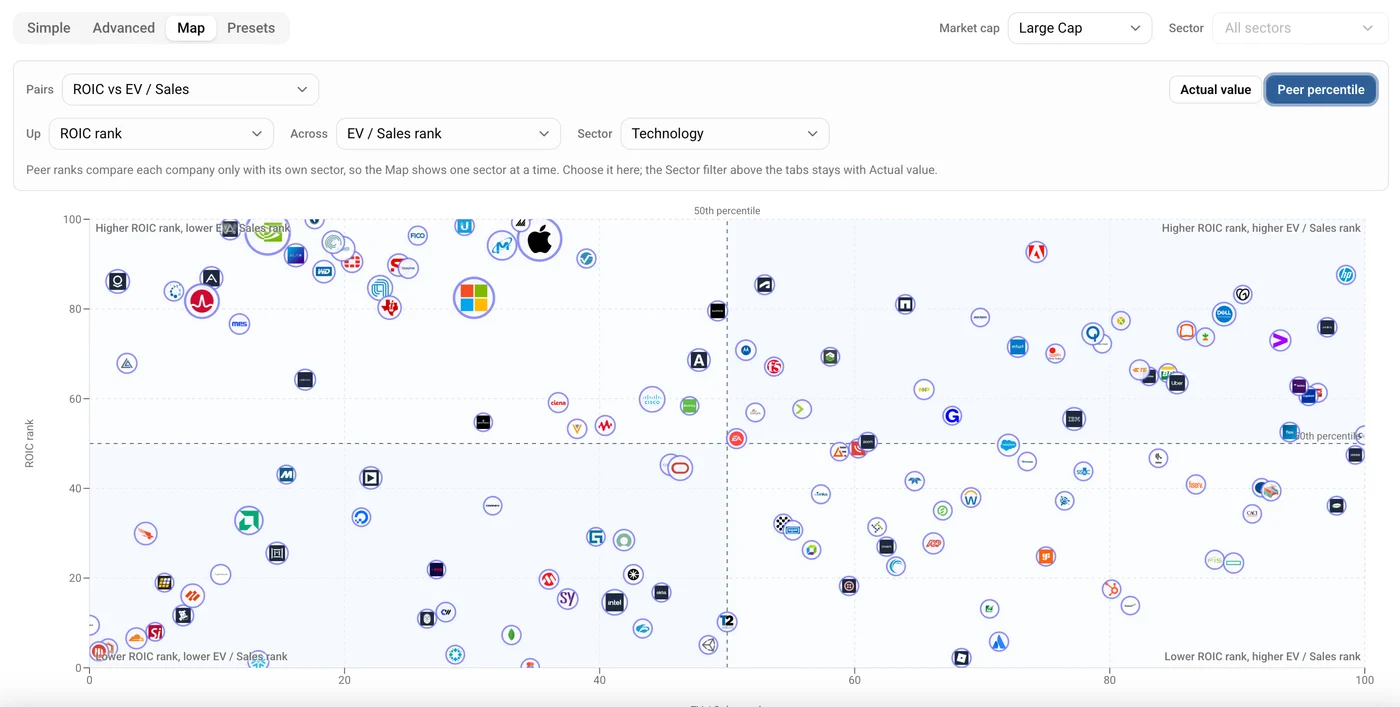This screenshot has width=1400, height=707.
Task: Click the Broadcom red pulse bubble
Action: 202,300
